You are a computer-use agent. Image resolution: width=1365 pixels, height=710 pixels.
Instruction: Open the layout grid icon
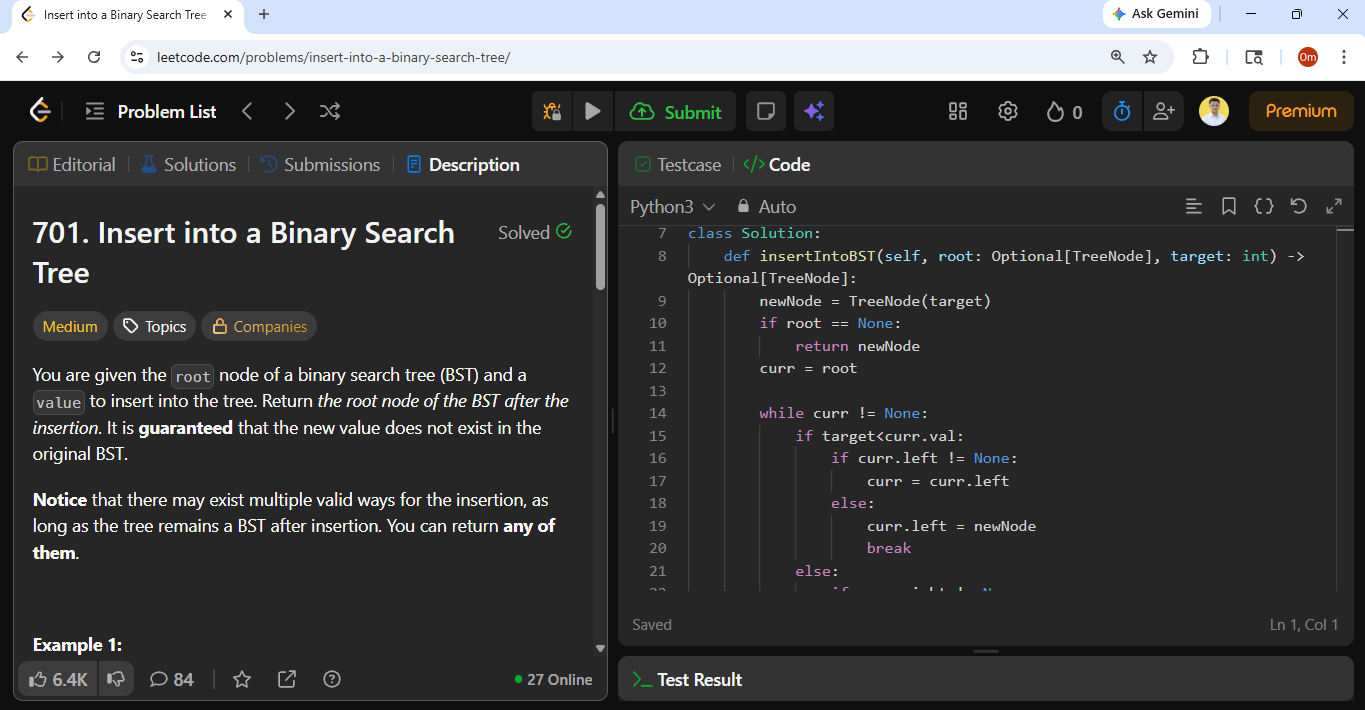(x=958, y=111)
